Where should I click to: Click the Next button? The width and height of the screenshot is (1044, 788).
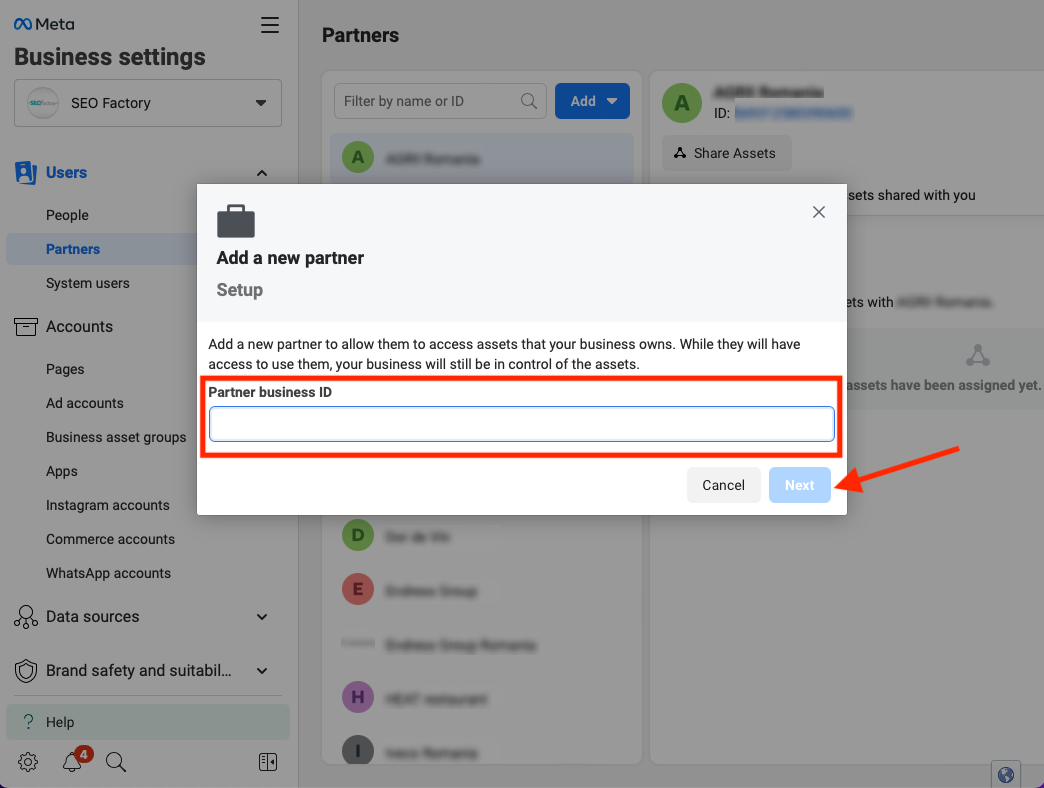(x=799, y=485)
